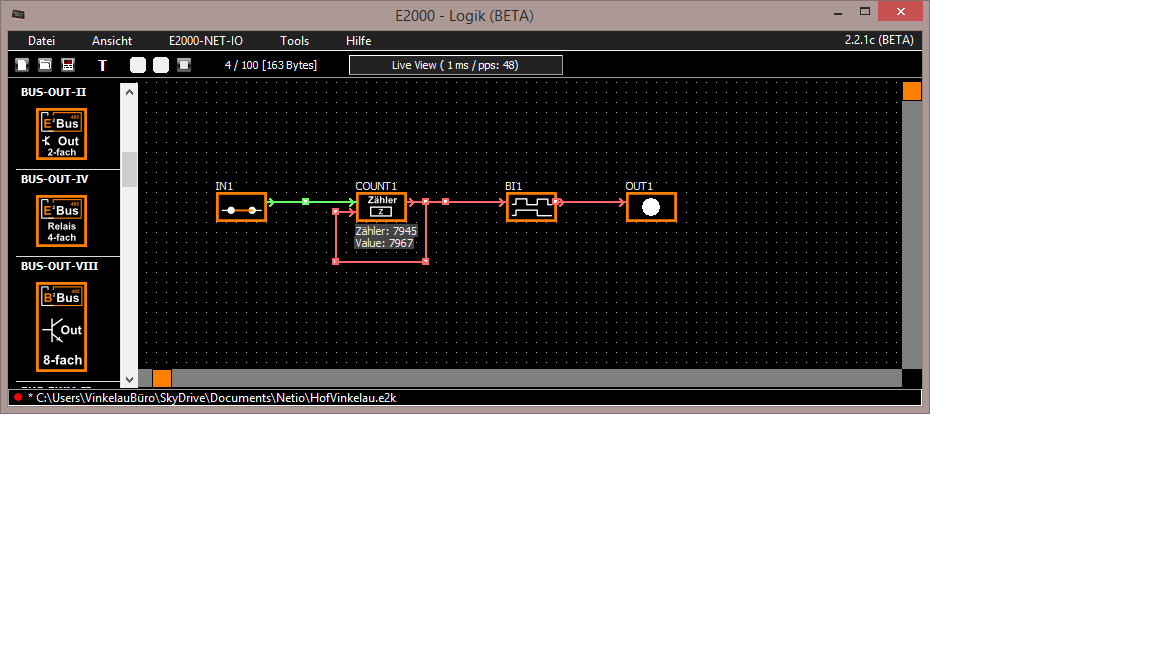This screenshot has height=648, width=1152.
Task: Select the OUT1 output block
Action: click(x=651, y=208)
